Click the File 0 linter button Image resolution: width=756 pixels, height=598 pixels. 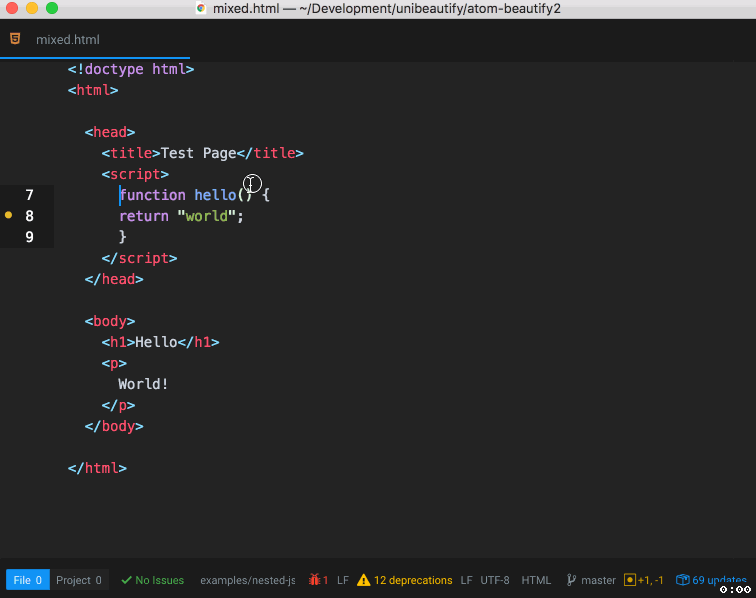pos(27,580)
